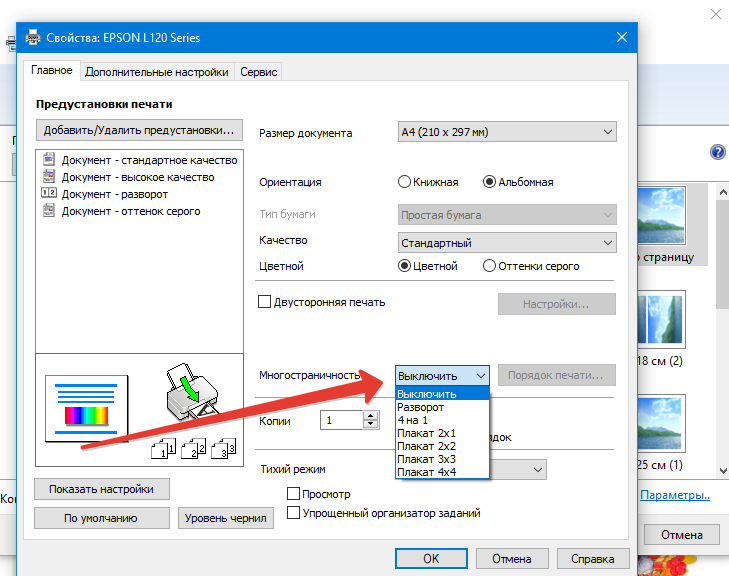
Task: Click Добавить/Удалить предустановки button
Action: click(139, 130)
